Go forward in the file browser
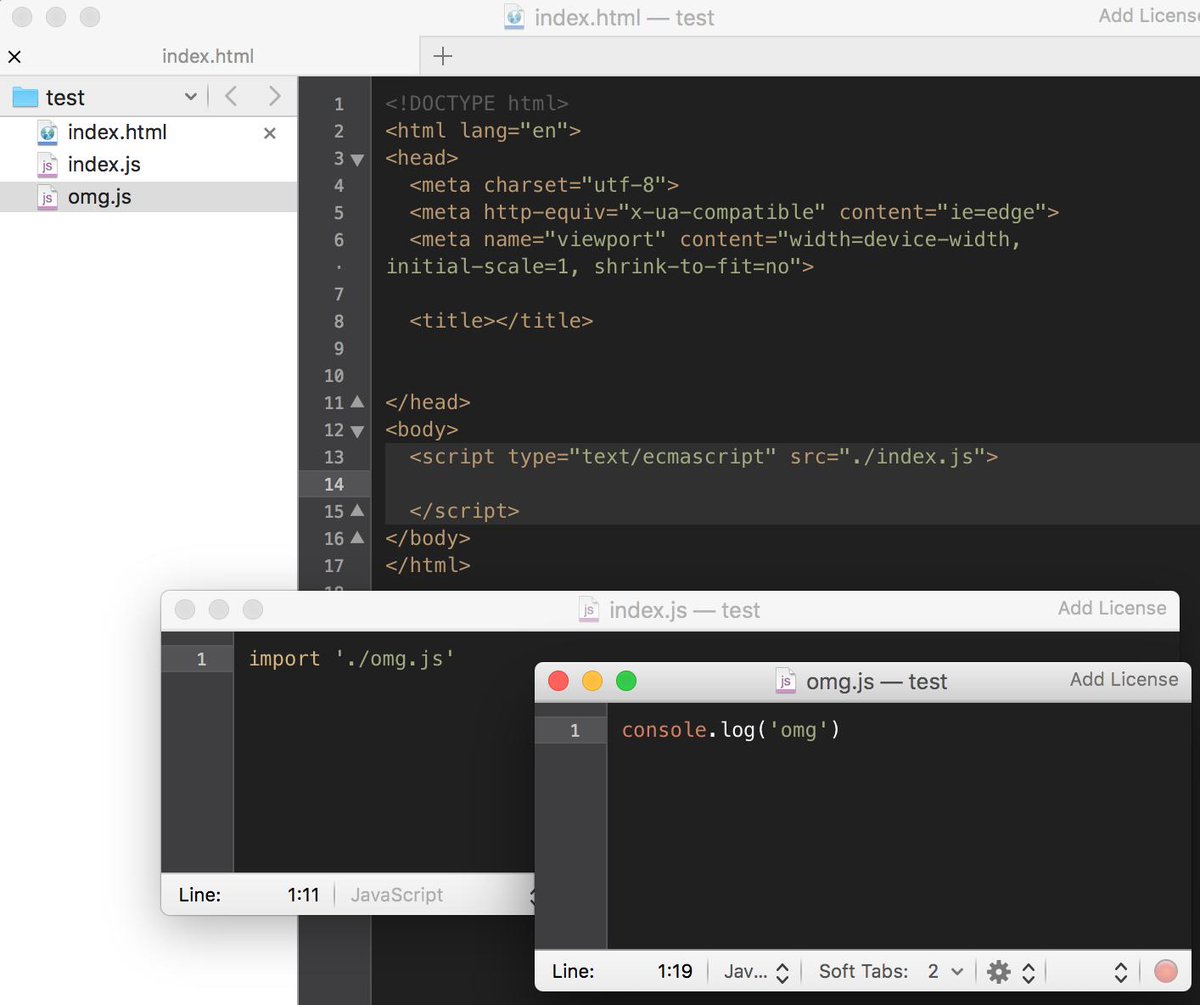Screen dimensions: 1200x1005 [274, 97]
